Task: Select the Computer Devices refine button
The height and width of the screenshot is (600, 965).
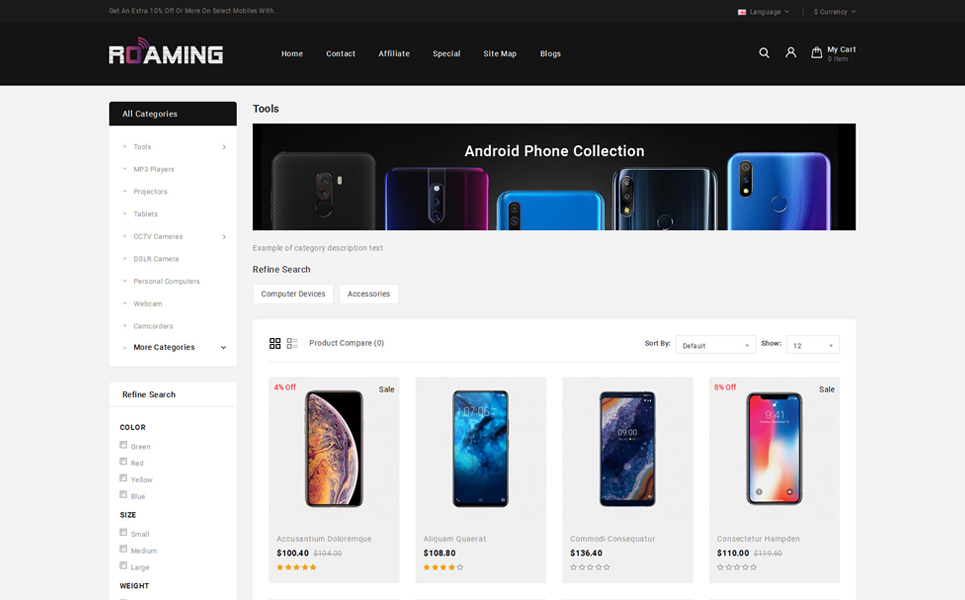Action: pyautogui.click(x=293, y=294)
